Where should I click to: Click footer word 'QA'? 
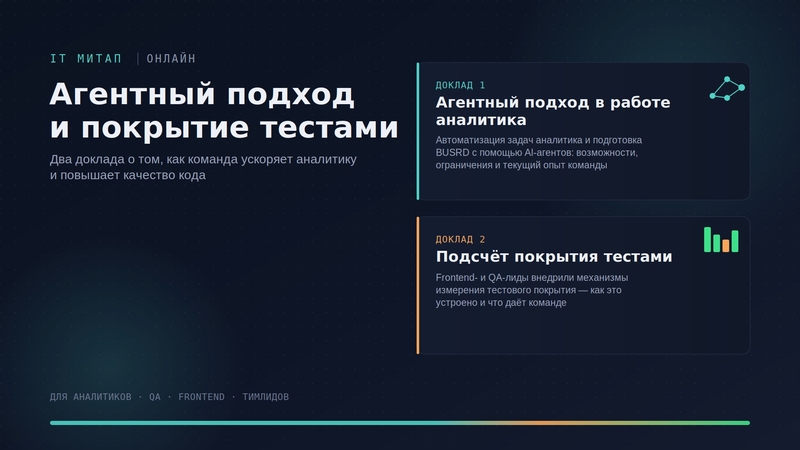[155, 397]
